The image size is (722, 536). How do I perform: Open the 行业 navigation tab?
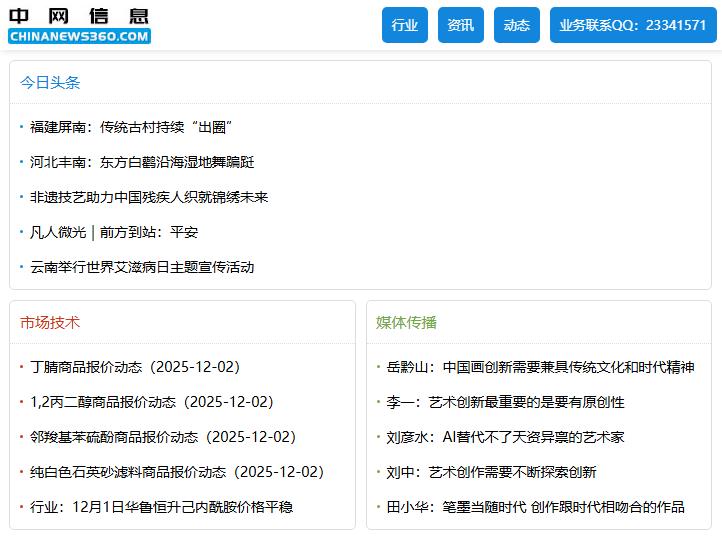coord(405,25)
